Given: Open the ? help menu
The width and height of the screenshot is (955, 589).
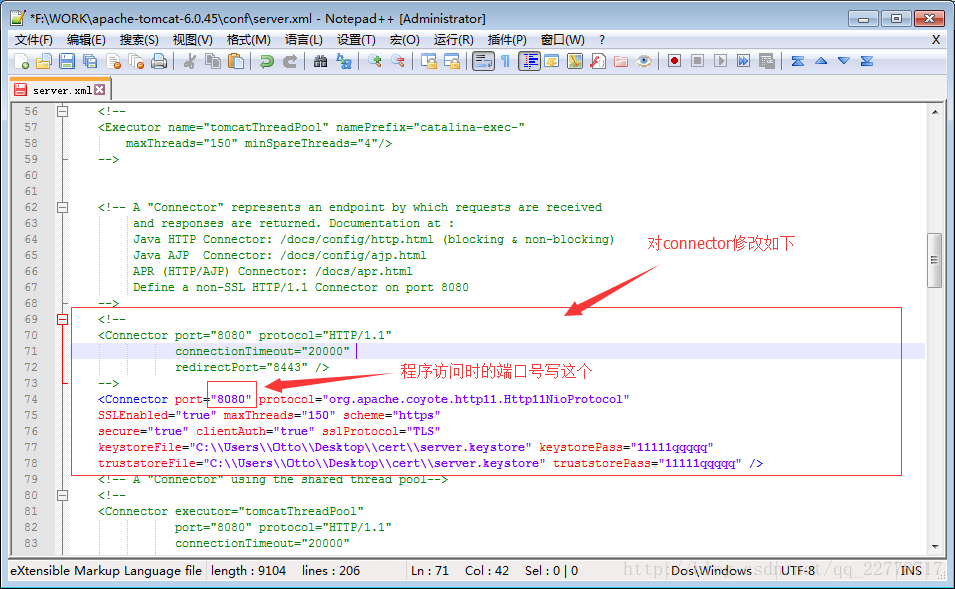Looking at the screenshot, I should [602, 40].
